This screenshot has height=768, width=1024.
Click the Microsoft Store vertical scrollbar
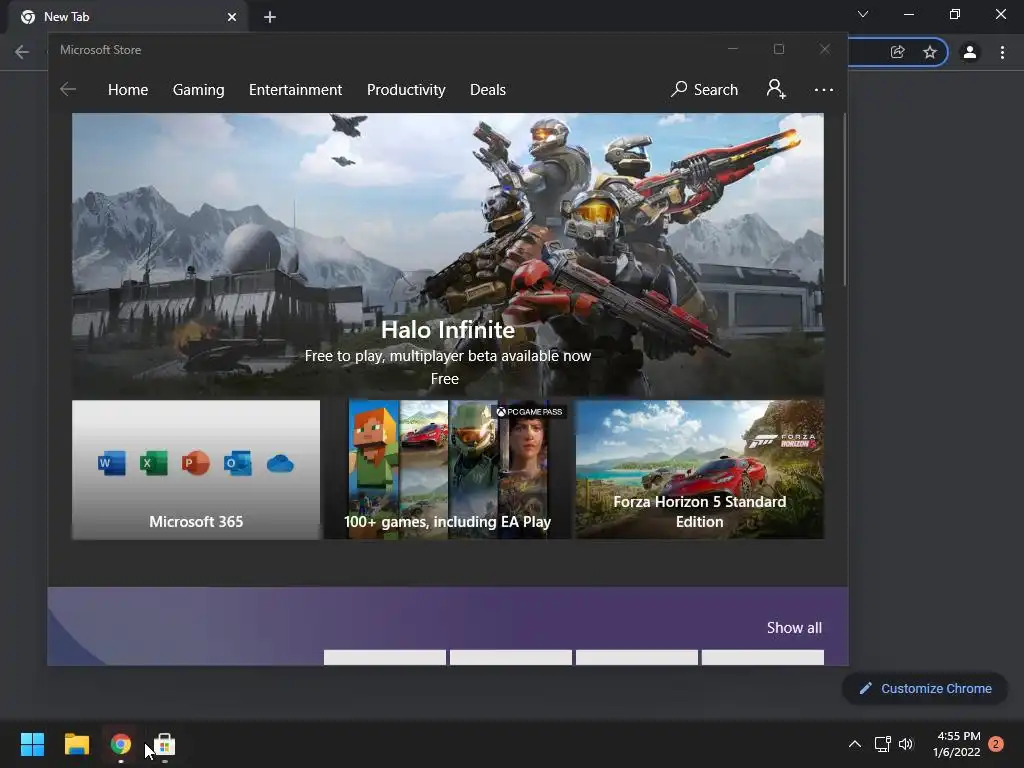click(x=844, y=199)
